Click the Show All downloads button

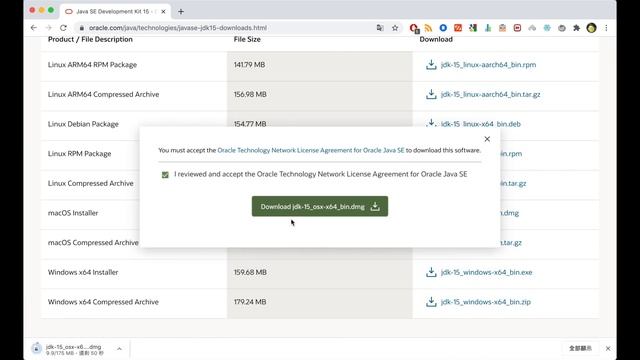(x=580, y=348)
